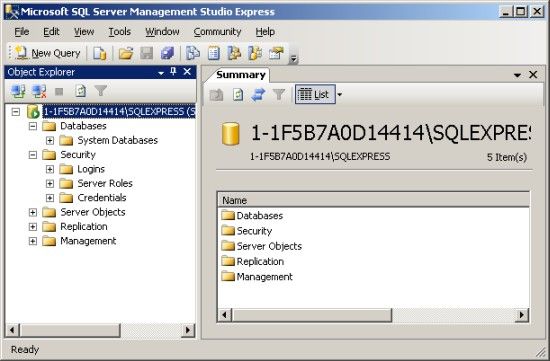Image resolution: width=550 pixels, height=361 pixels.
Task: Click the Open File folder icon
Action: [x=126, y=53]
